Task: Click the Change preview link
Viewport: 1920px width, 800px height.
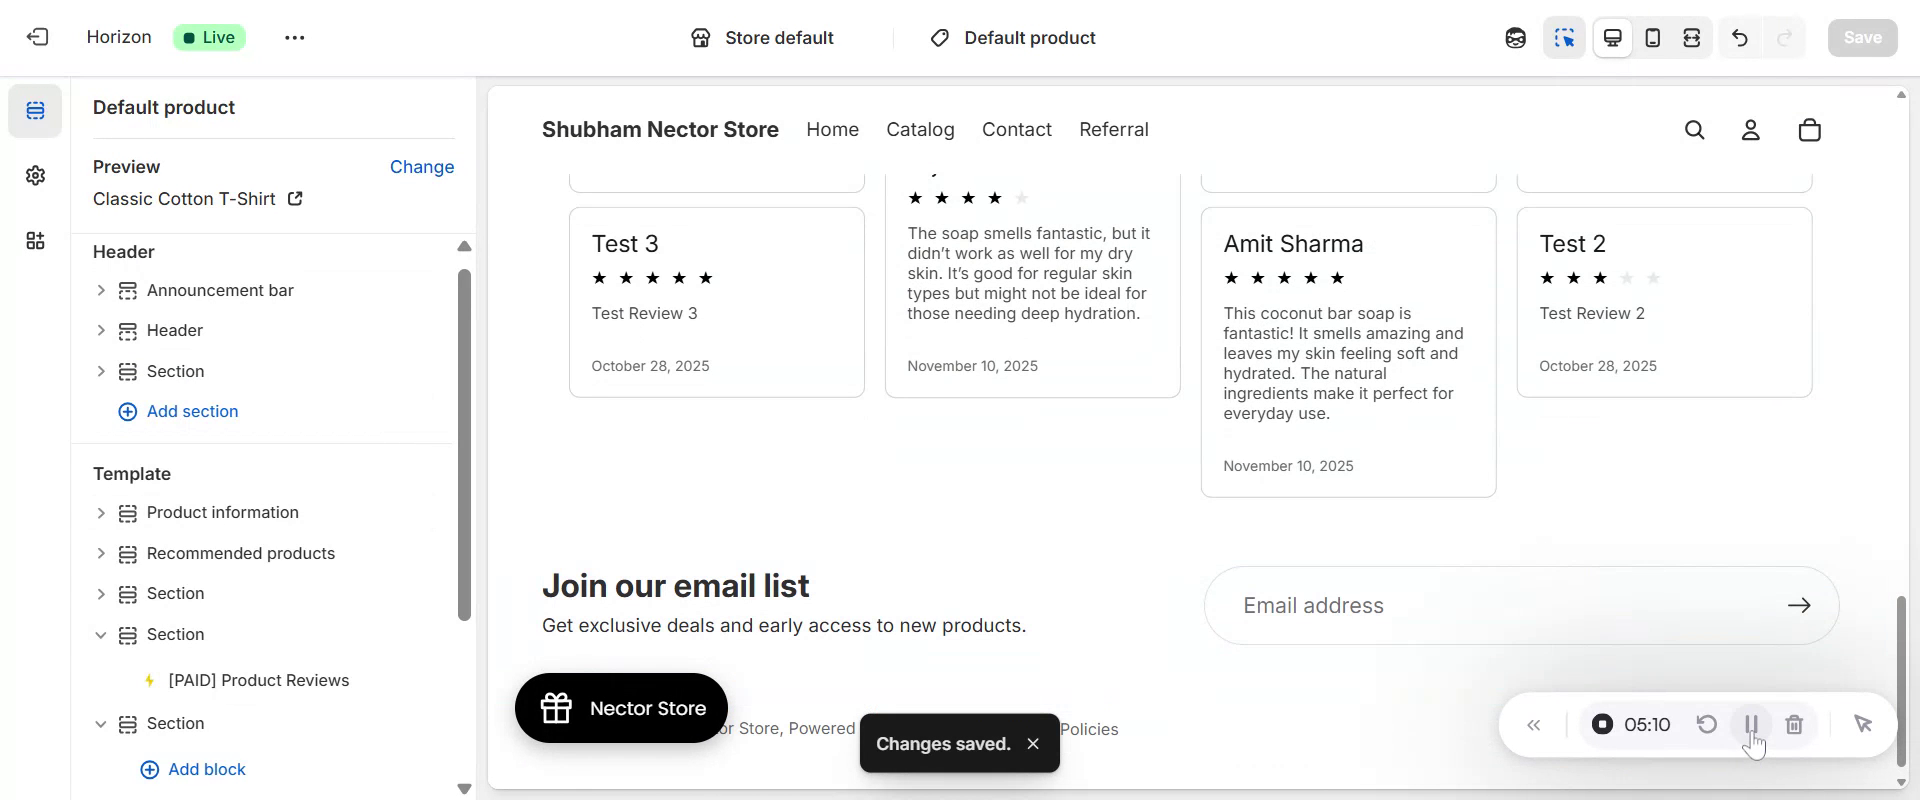Action: point(421,167)
